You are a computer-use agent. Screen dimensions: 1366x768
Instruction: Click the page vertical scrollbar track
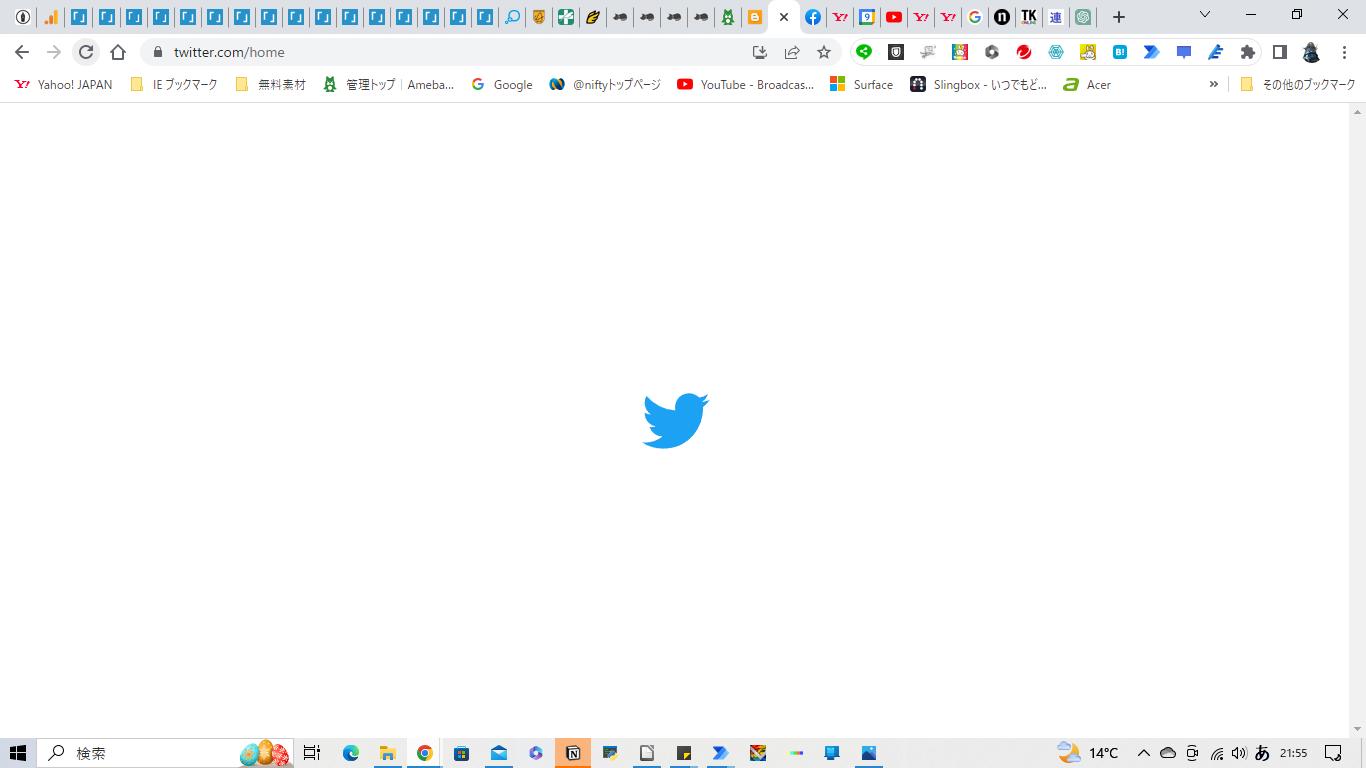[x=1357, y=420]
